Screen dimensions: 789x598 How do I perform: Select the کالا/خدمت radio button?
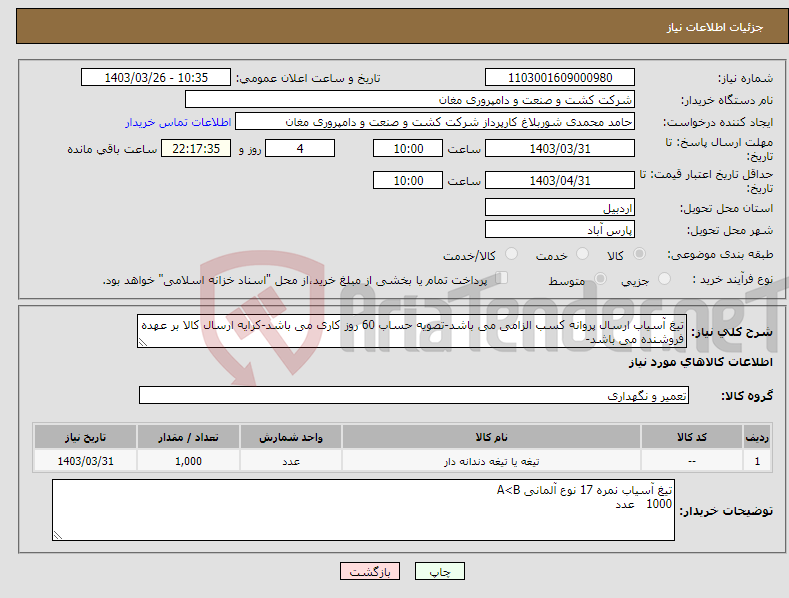click(511, 254)
